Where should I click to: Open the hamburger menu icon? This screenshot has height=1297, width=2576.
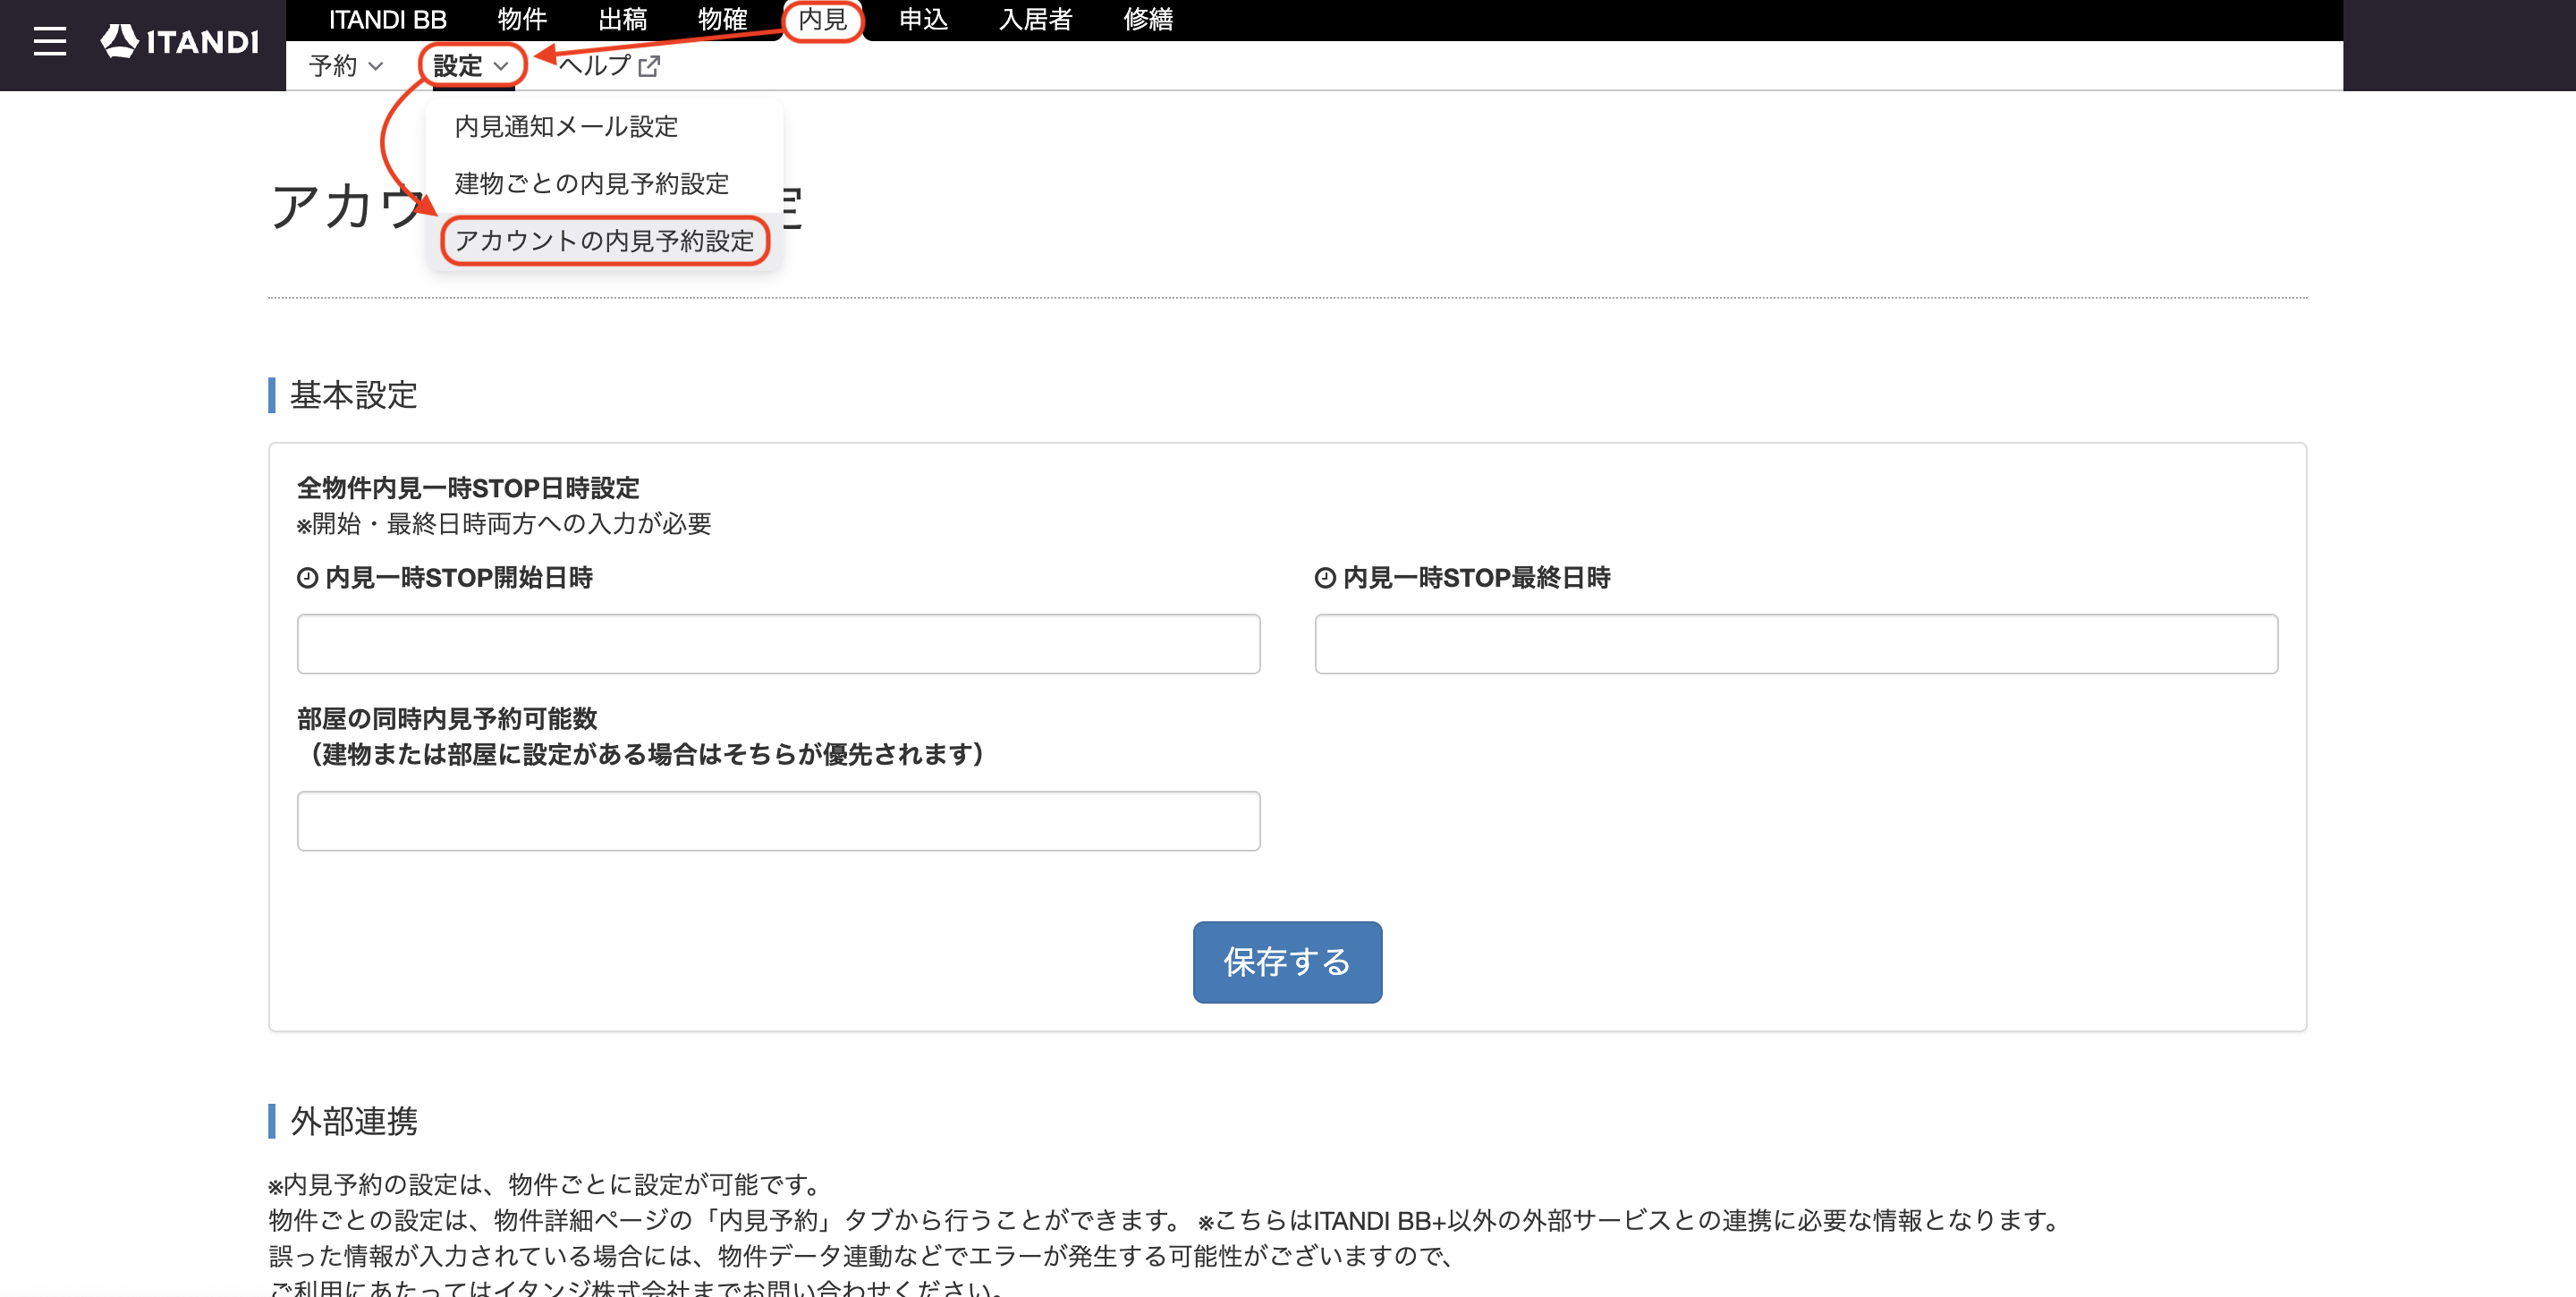coord(49,41)
